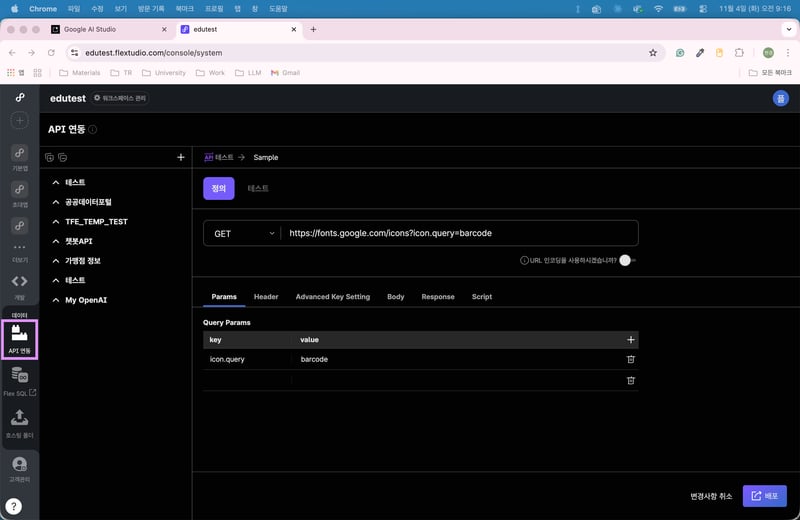Viewport: 800px width, 520px height.
Task: Collapse the TFE_TEMP_TEST folder
Action: click(56, 222)
